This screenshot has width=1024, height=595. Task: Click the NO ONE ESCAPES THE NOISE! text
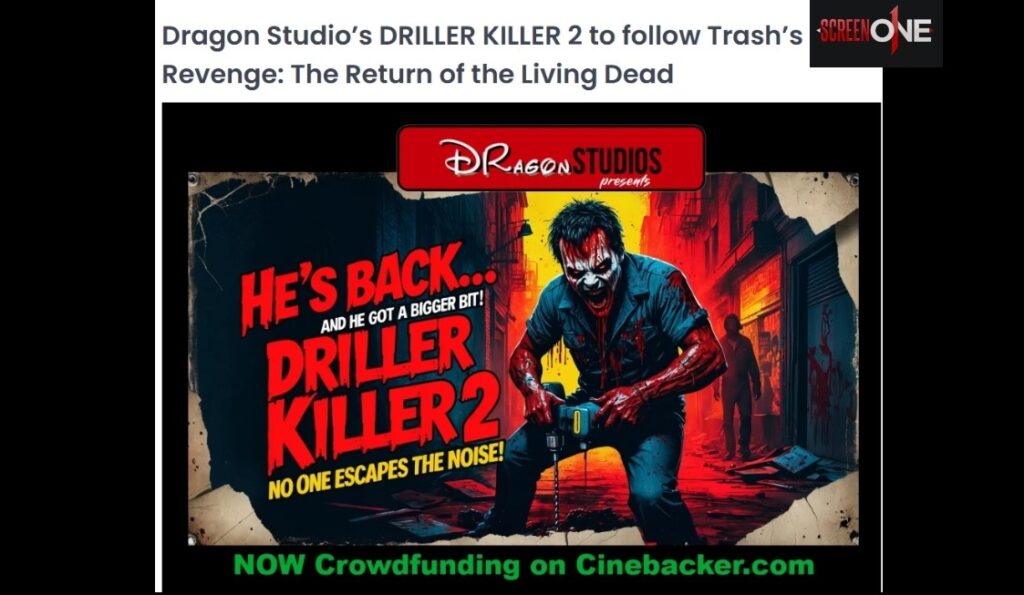pos(385,472)
